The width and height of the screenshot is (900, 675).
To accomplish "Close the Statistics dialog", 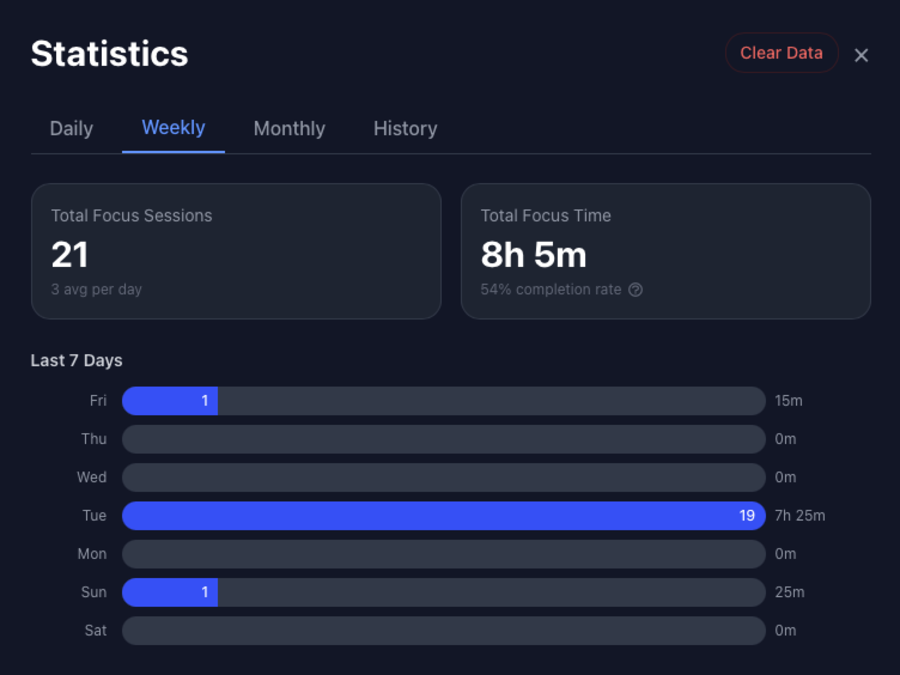I will click(x=861, y=55).
